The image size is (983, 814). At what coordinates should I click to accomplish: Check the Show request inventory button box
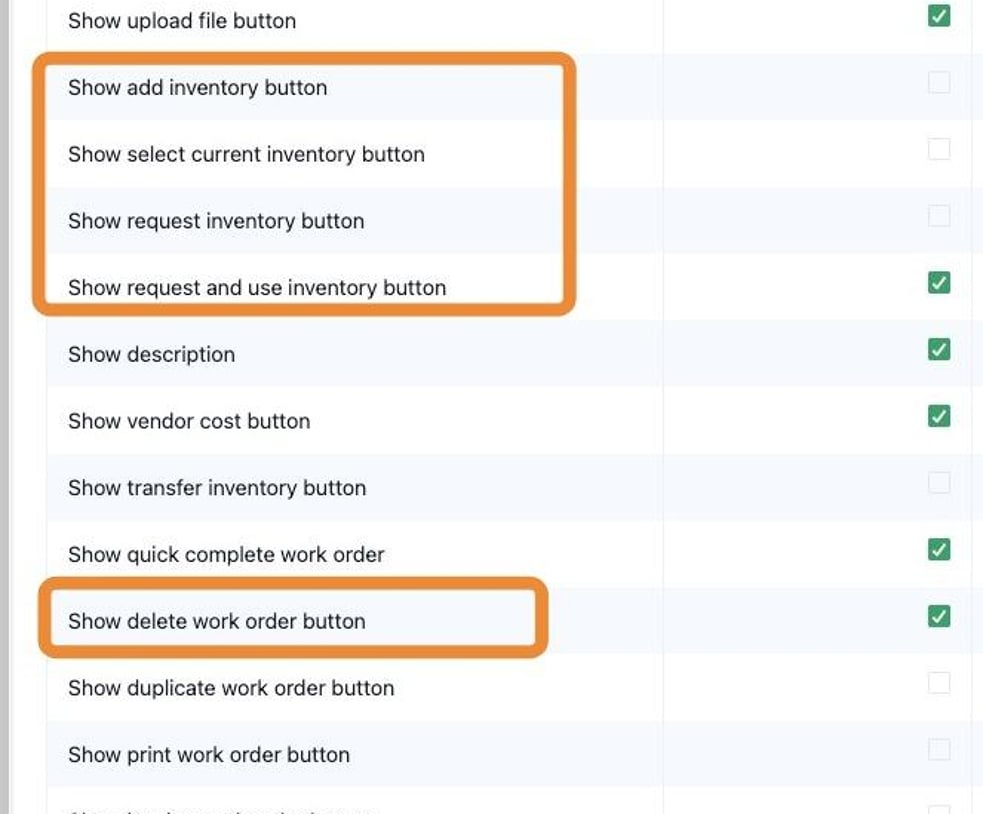click(x=938, y=216)
